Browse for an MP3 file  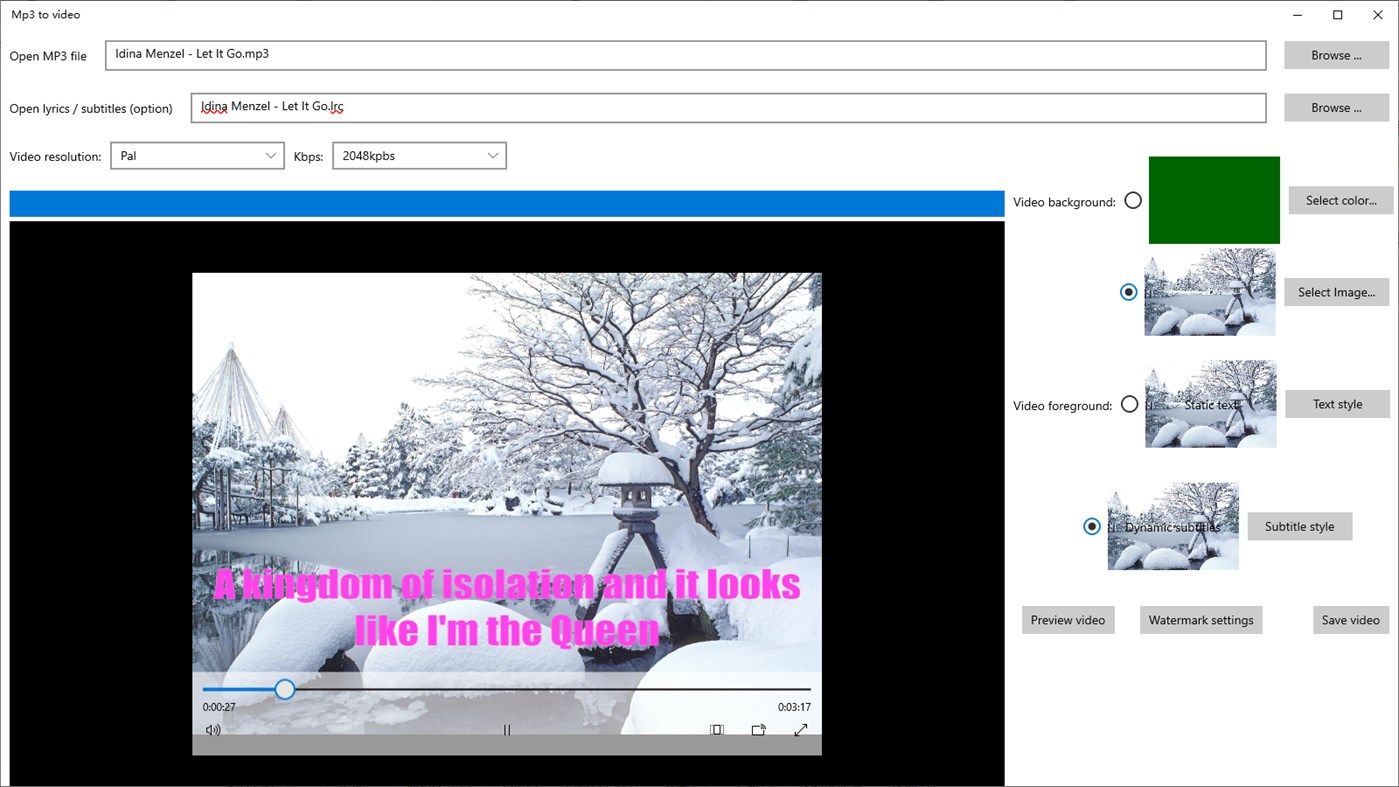point(1335,55)
